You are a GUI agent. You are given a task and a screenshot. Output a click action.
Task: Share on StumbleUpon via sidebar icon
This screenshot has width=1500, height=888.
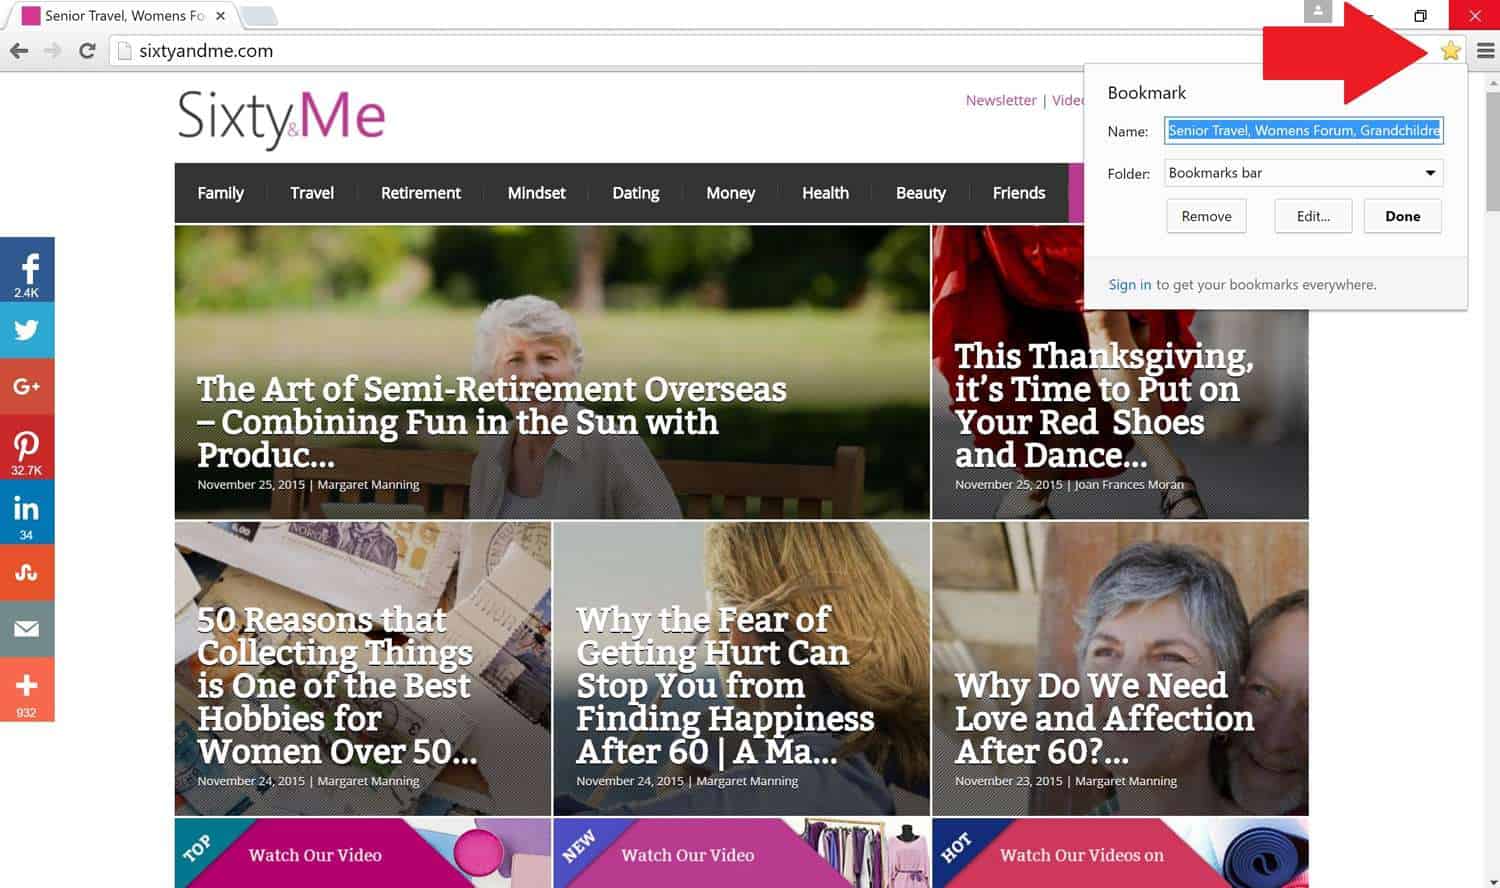(x=27, y=572)
